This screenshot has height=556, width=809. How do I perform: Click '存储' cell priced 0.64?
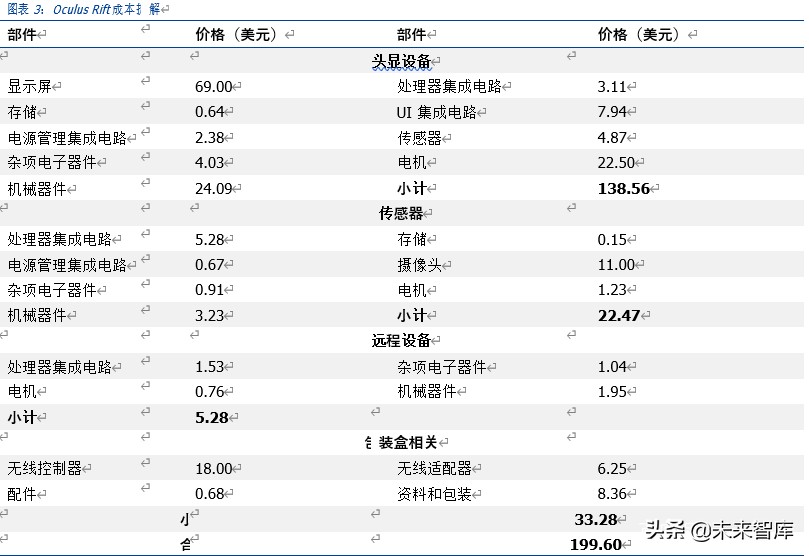pyautogui.click(x=22, y=112)
